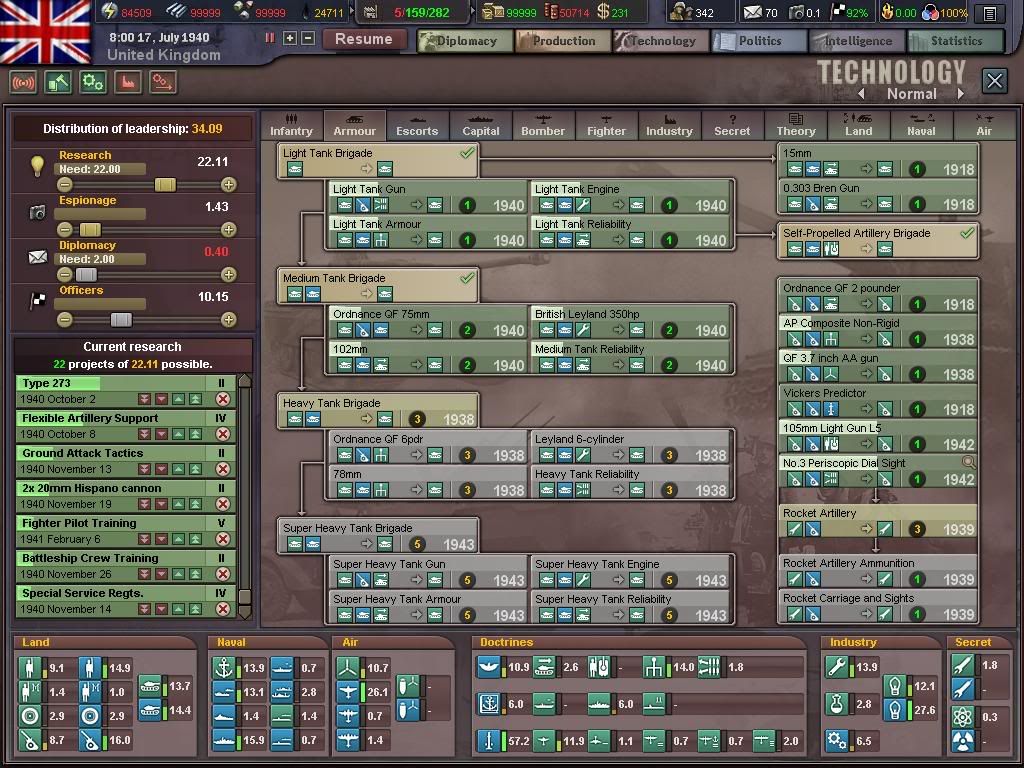Select the Heavy Tank Brigade technology
1024x768 pixels.
point(378,411)
